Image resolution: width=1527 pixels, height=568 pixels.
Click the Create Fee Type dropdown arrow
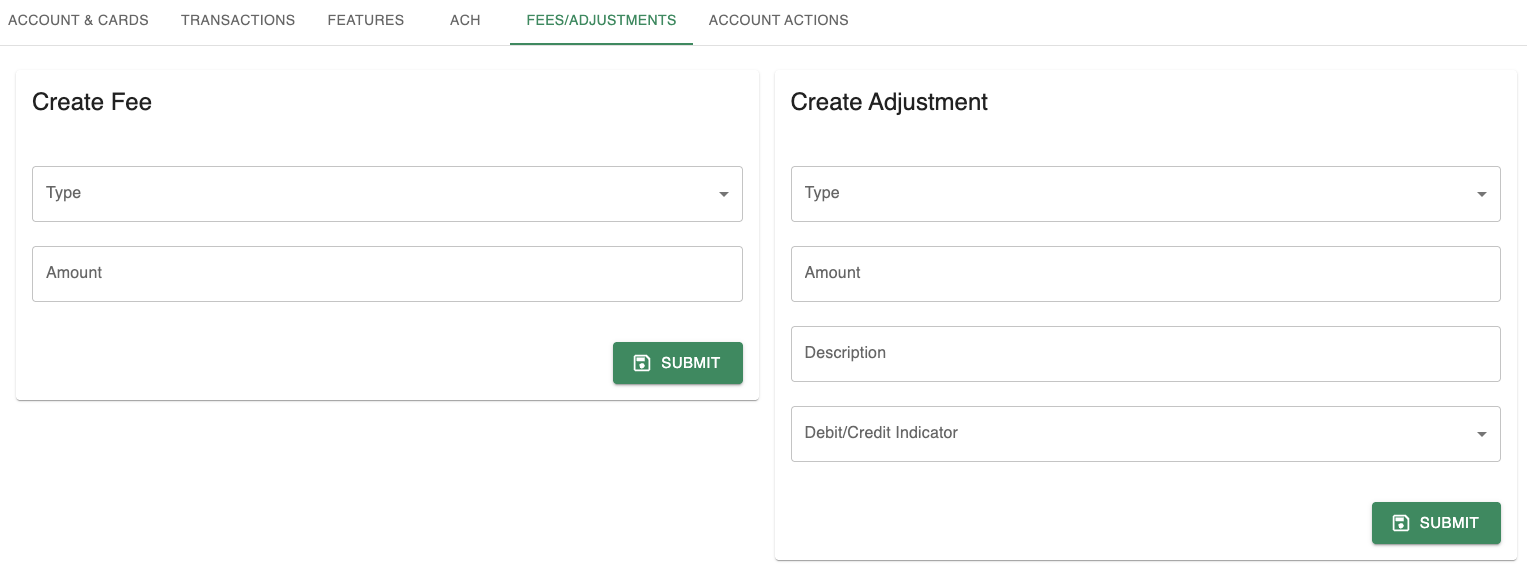(724, 194)
